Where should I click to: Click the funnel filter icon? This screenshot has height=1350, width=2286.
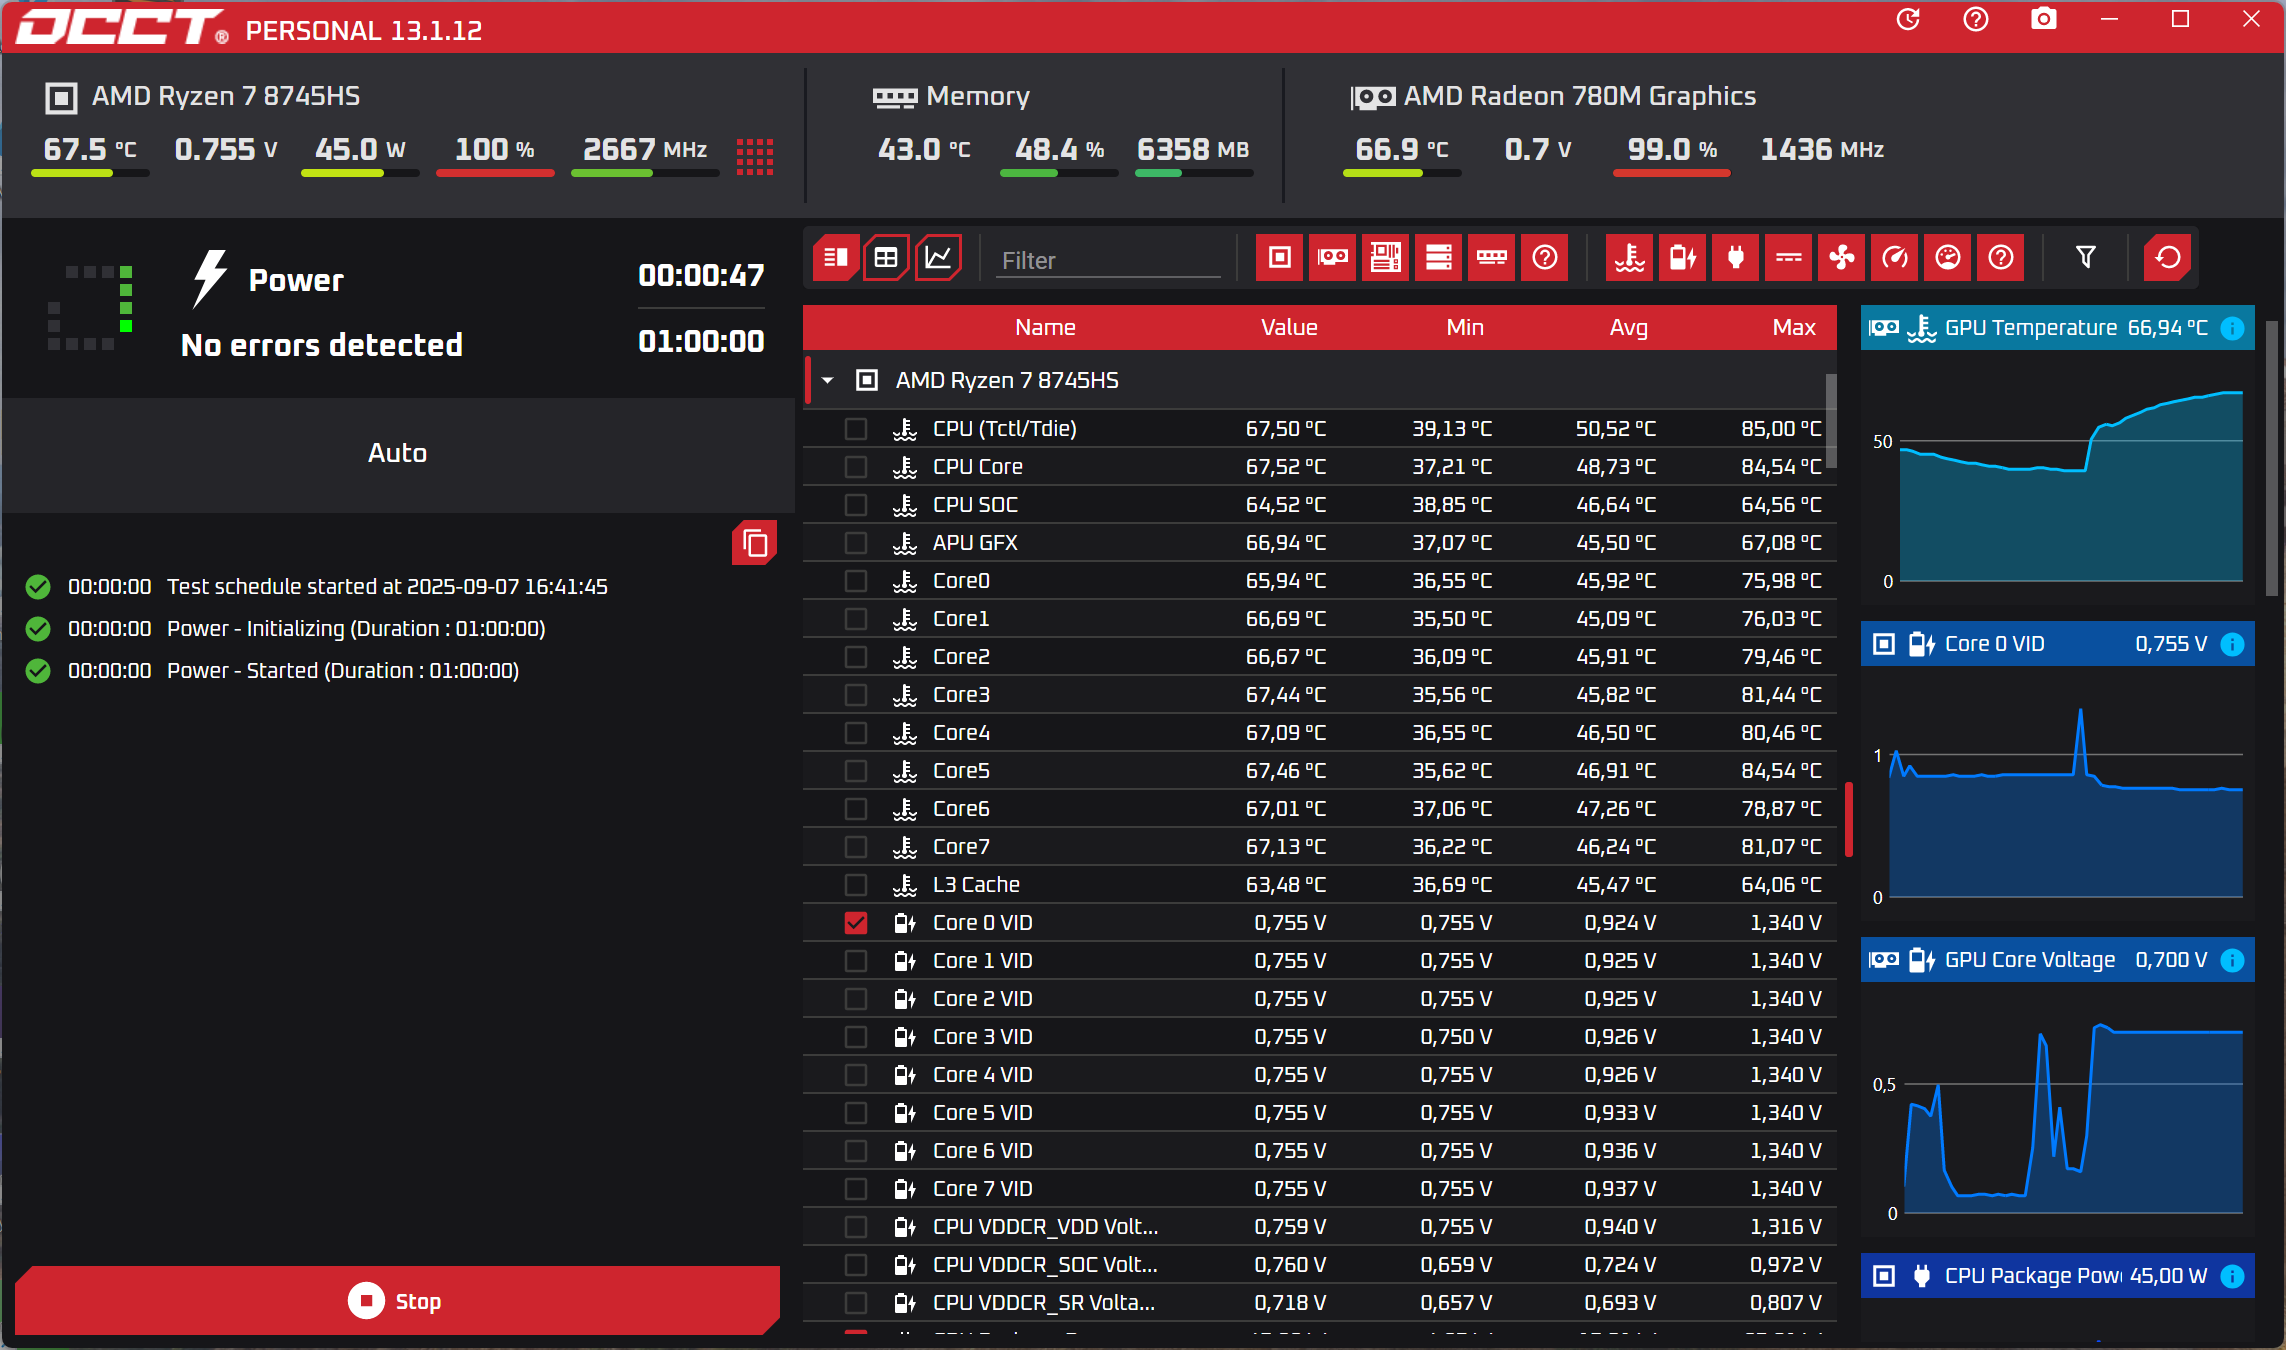click(x=2085, y=258)
